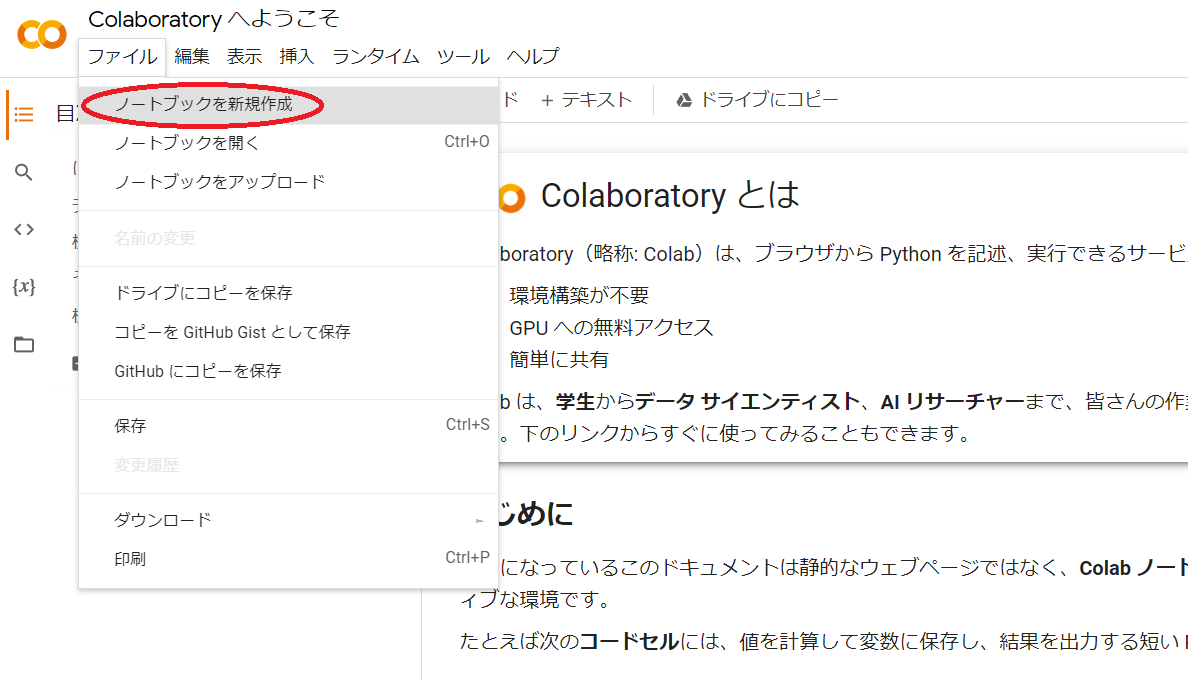Open the ヘルプ menu
The width and height of the screenshot is (1188, 680).
coord(533,57)
